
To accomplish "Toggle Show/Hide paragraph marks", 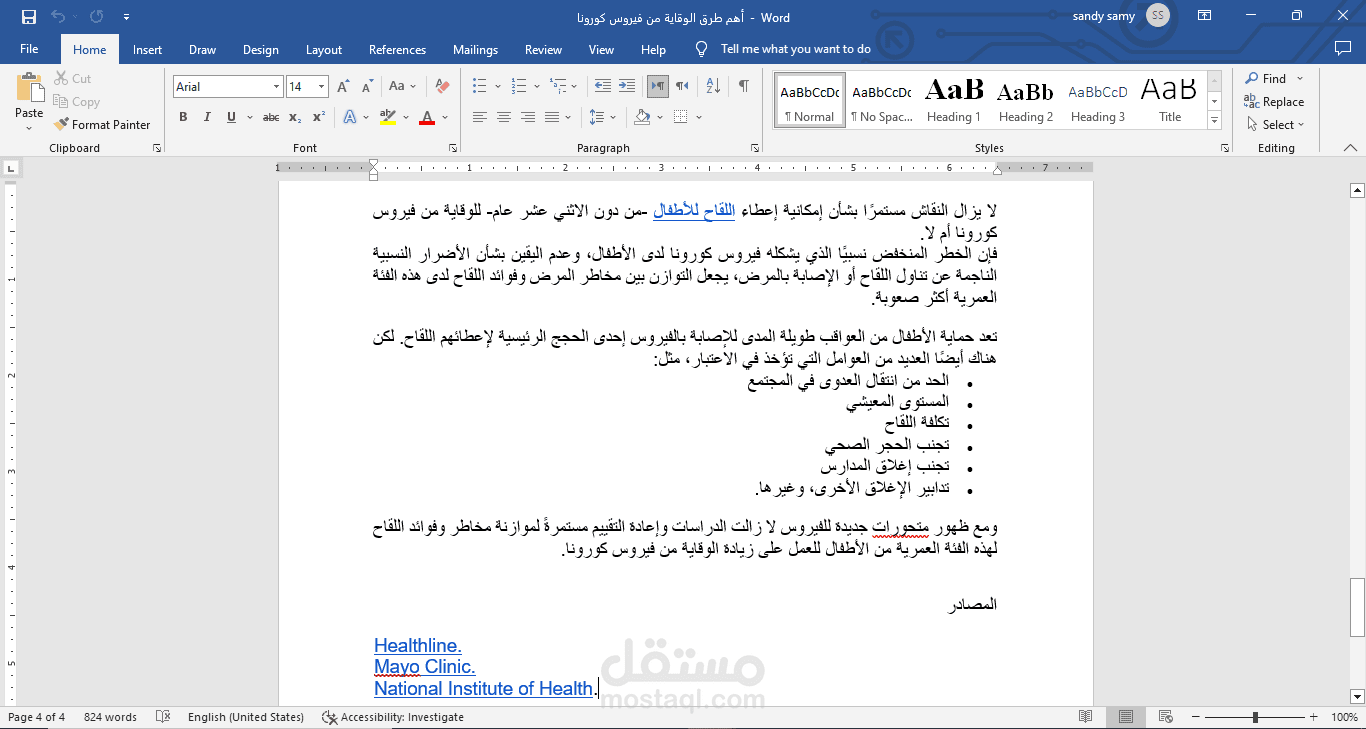I will tap(744, 87).
